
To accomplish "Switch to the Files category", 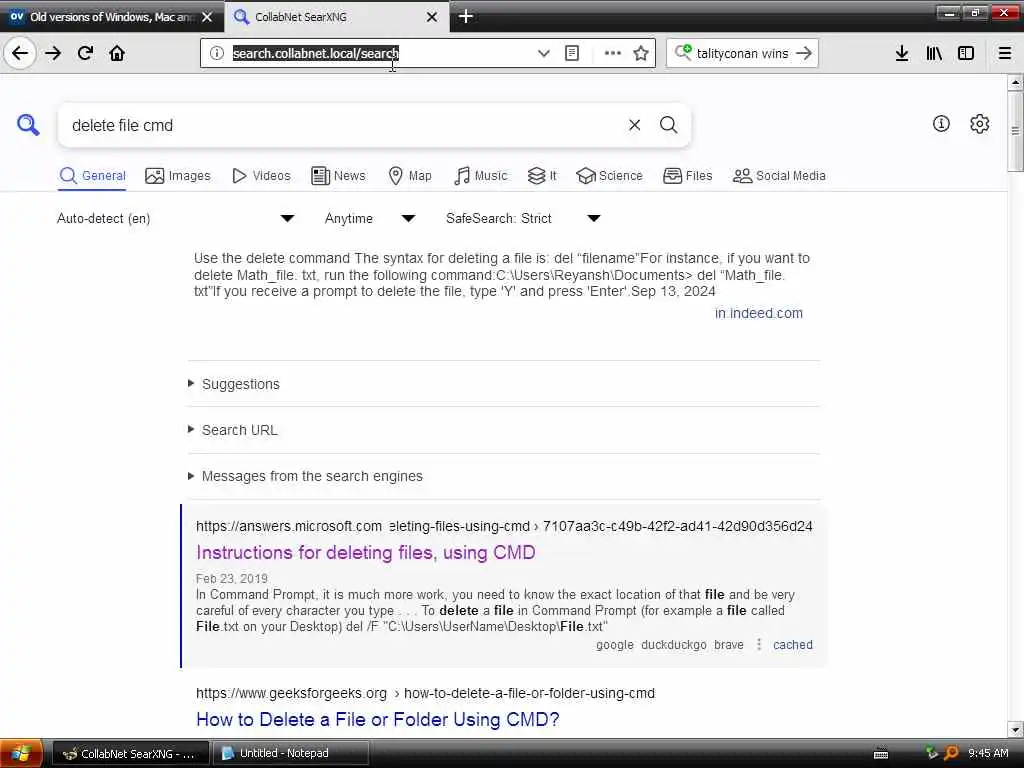I will 688,176.
